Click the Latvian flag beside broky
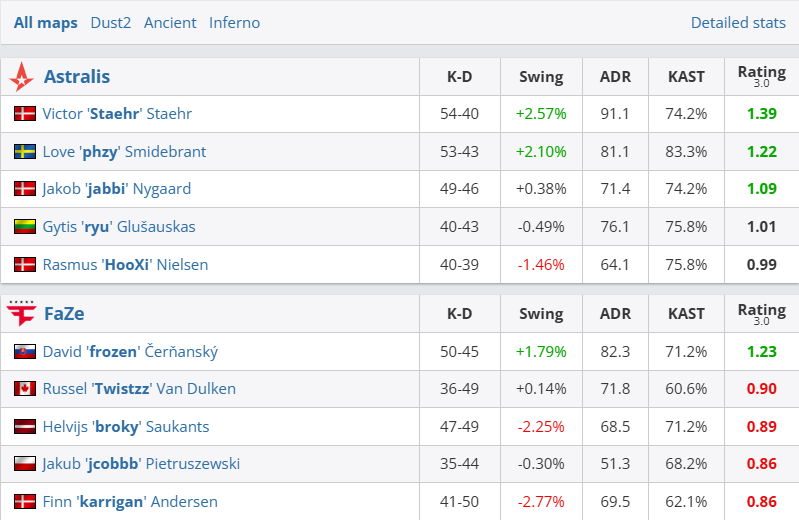Screen dimensions: 799x520 click(25, 427)
